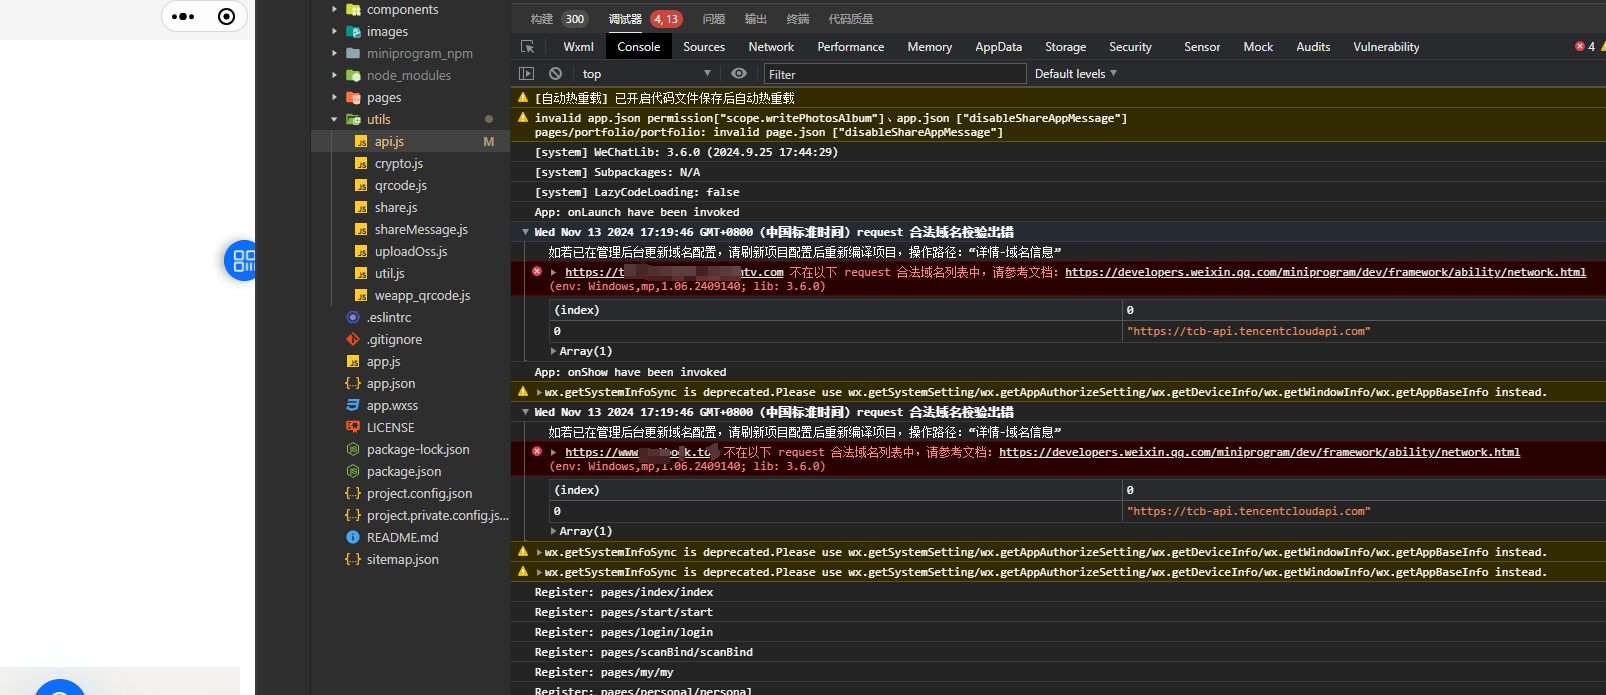Click the crypto.js file icon
The image size is (1606, 695).
click(x=361, y=164)
